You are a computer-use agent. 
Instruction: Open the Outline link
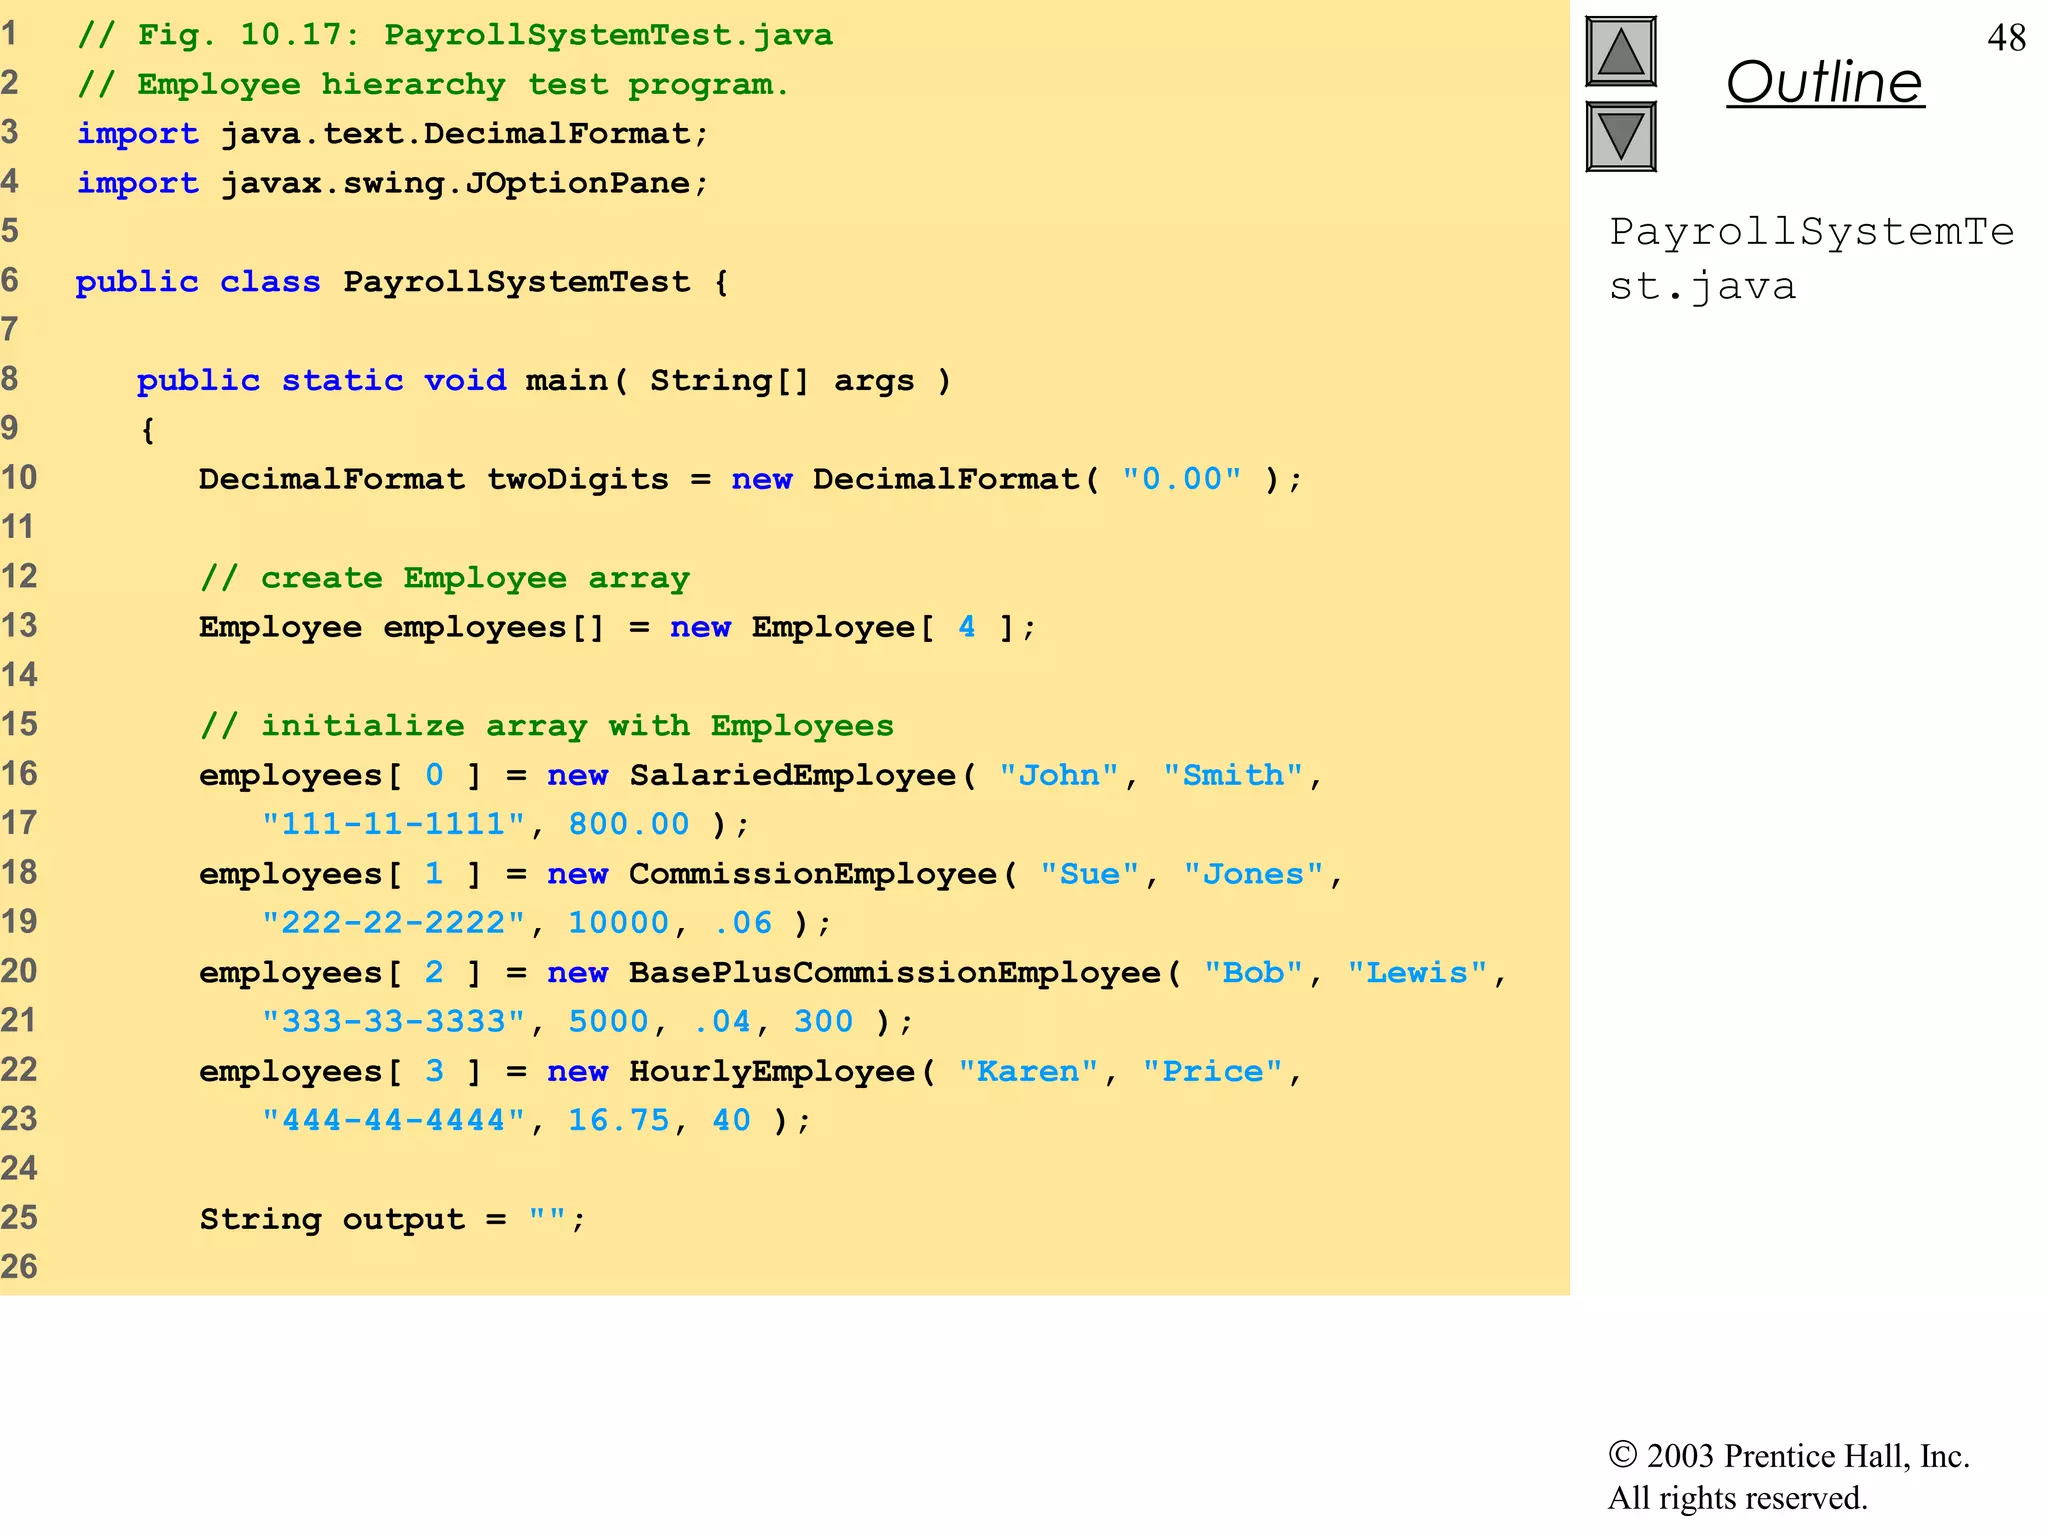pyautogui.click(x=1824, y=82)
